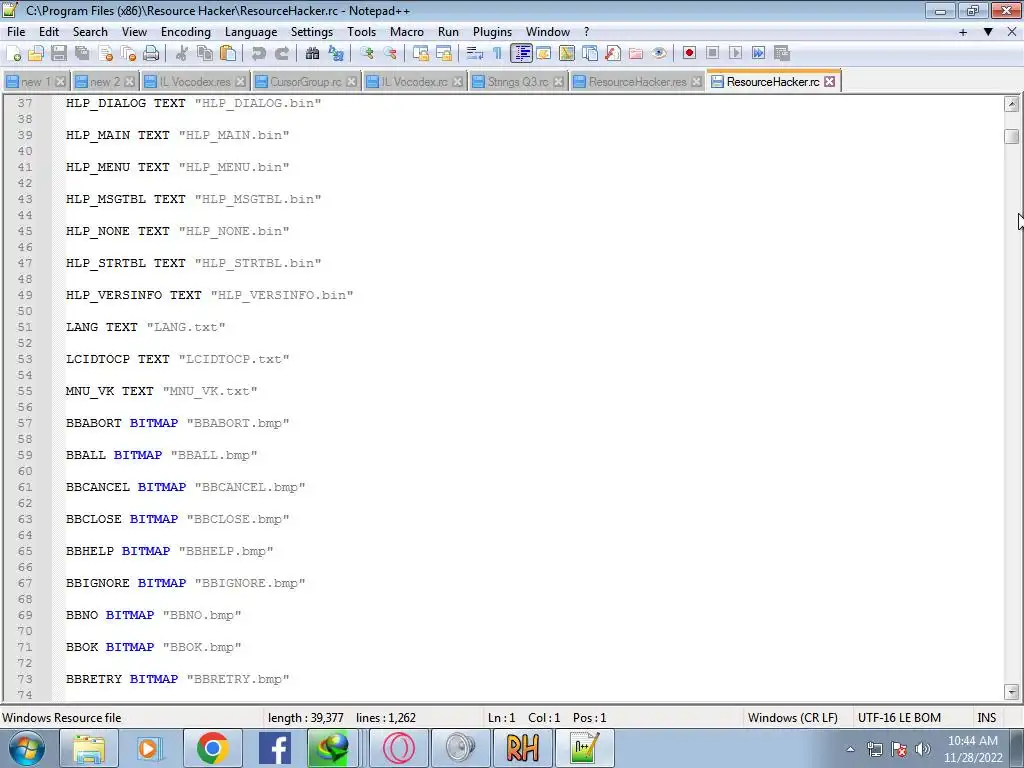
Task: Run macro multiple times icon
Action: 758,54
